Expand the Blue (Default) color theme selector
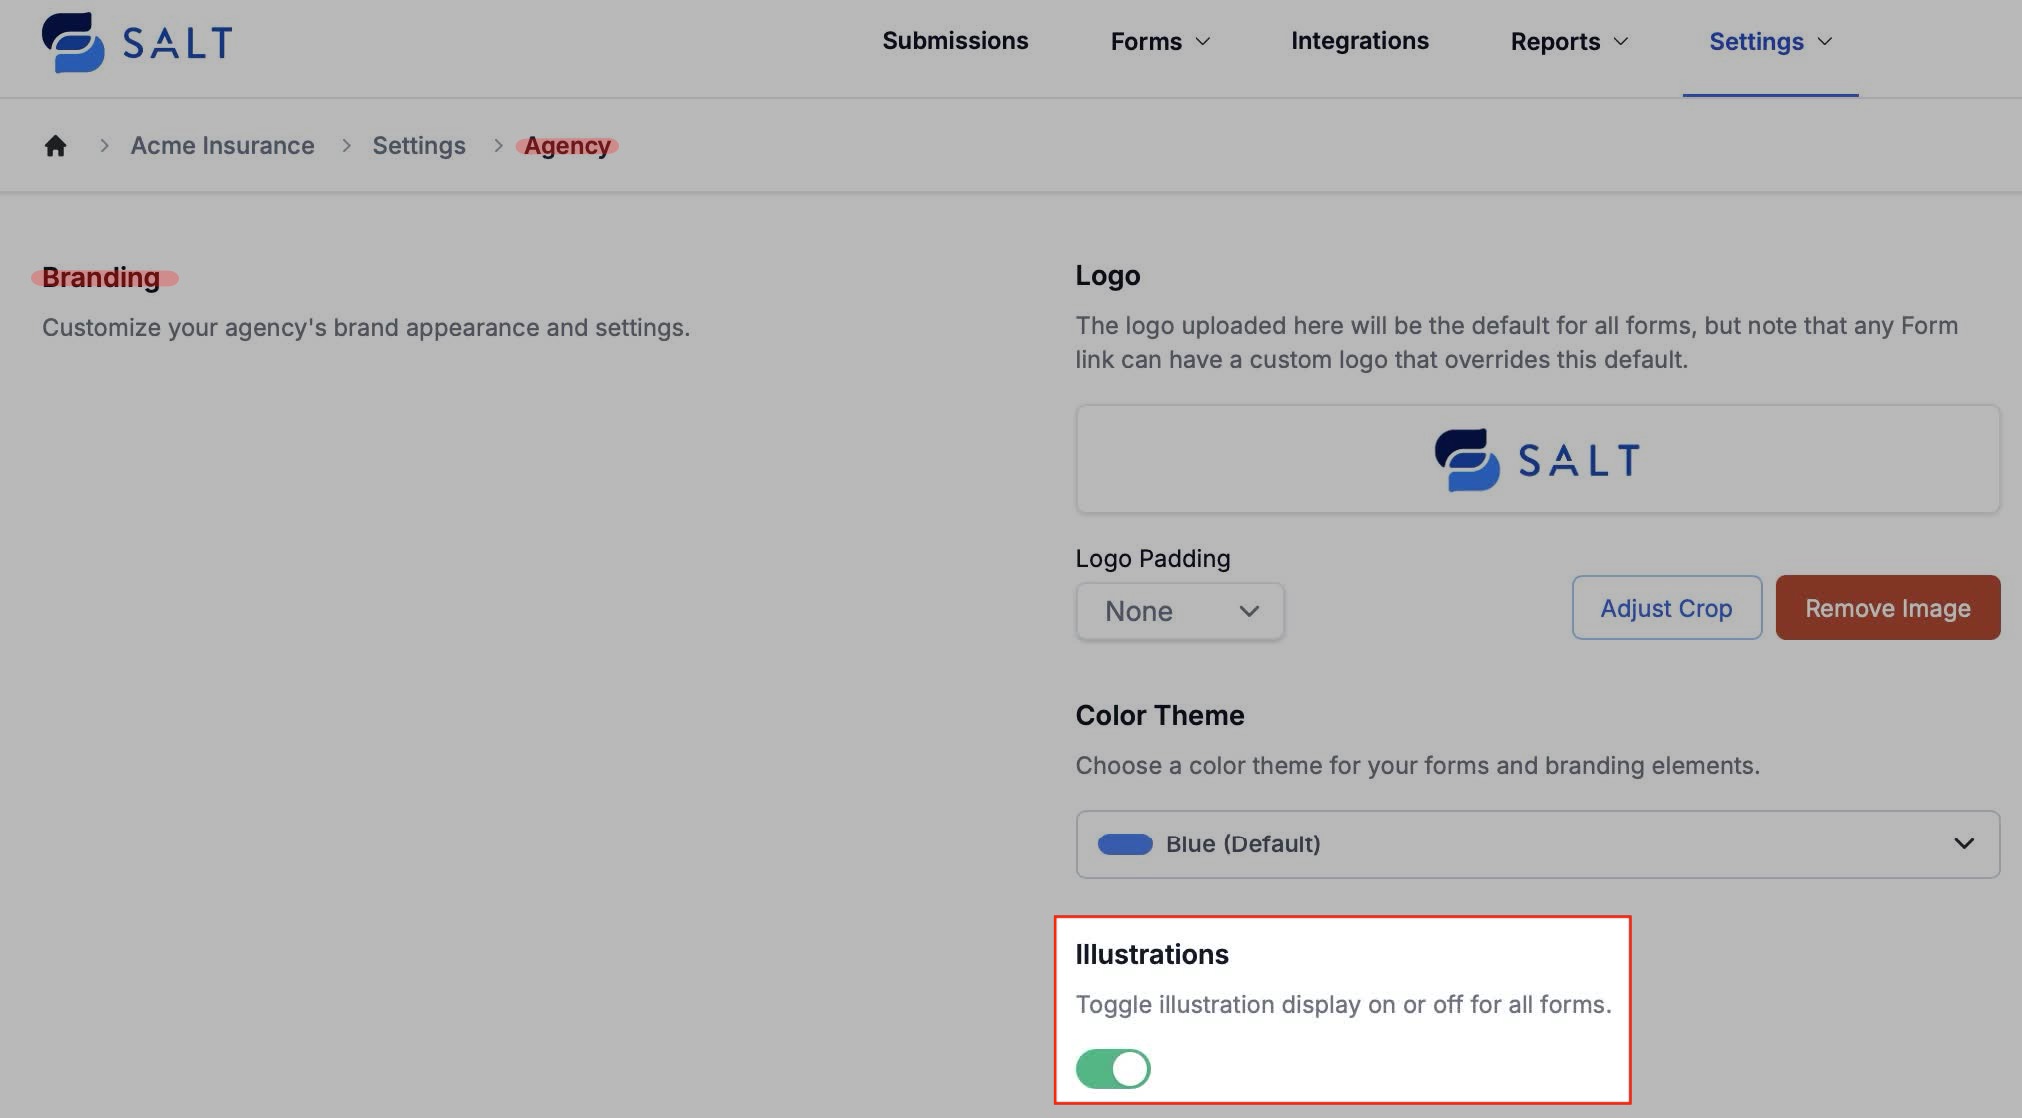This screenshot has height=1118, width=2022. [x=1536, y=844]
